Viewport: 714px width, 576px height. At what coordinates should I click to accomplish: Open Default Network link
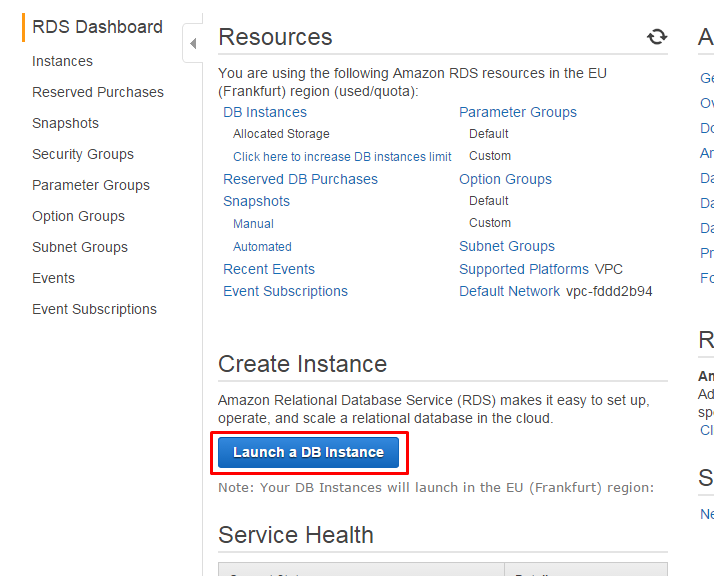coord(510,291)
